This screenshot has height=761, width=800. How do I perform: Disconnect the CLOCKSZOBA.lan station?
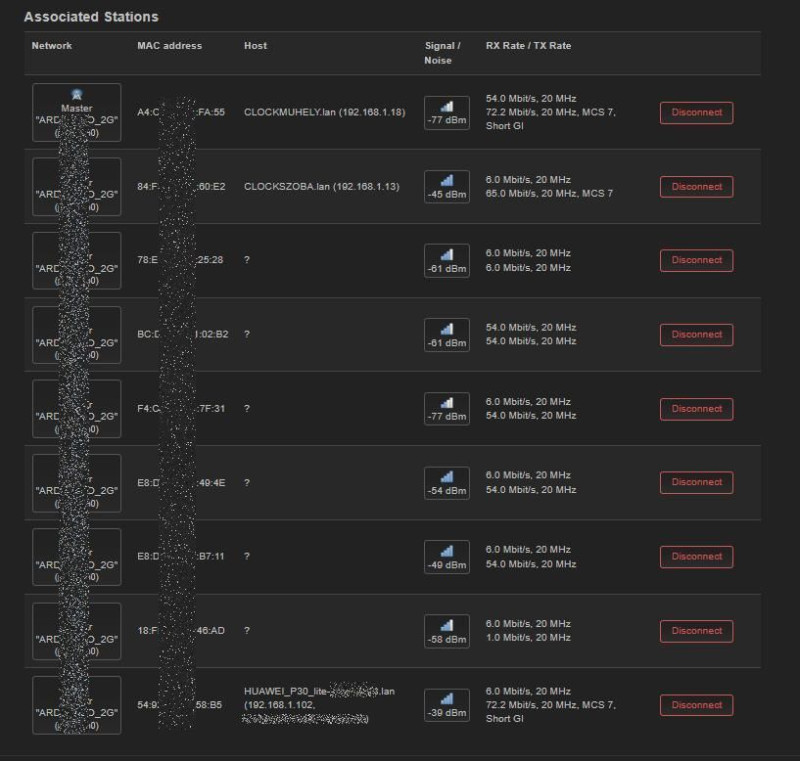click(x=696, y=187)
